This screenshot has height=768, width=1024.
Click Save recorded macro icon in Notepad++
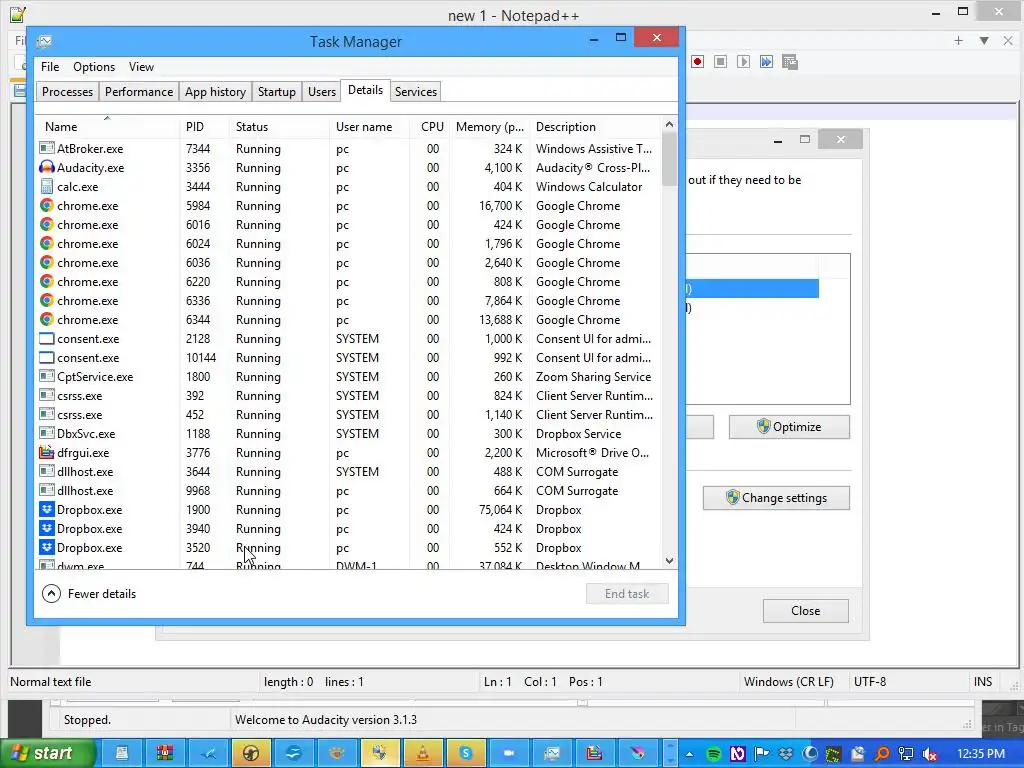[x=790, y=61]
